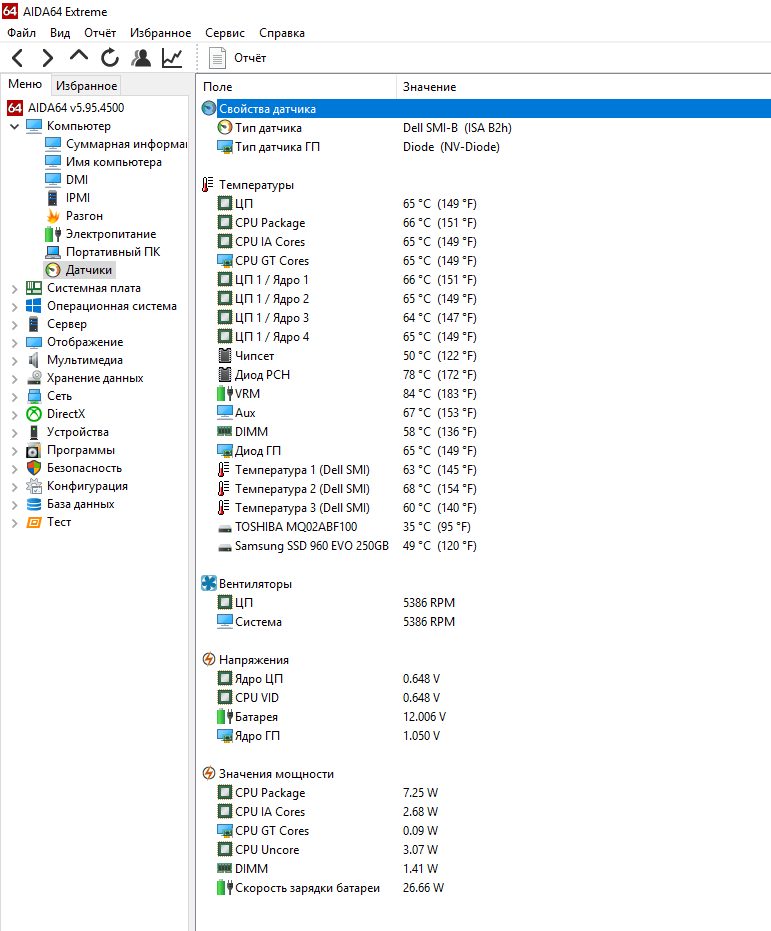Click the Refresh icon in toolbar
Screen dimensions: 771x931
tap(109, 58)
